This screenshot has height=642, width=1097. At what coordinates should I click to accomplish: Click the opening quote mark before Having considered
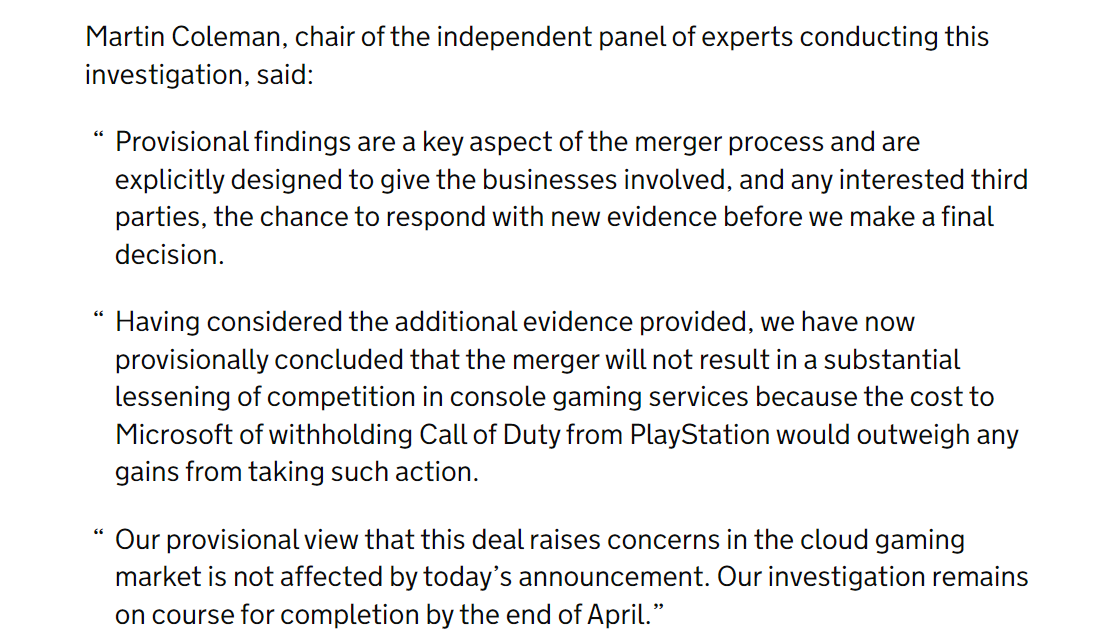click(98, 315)
